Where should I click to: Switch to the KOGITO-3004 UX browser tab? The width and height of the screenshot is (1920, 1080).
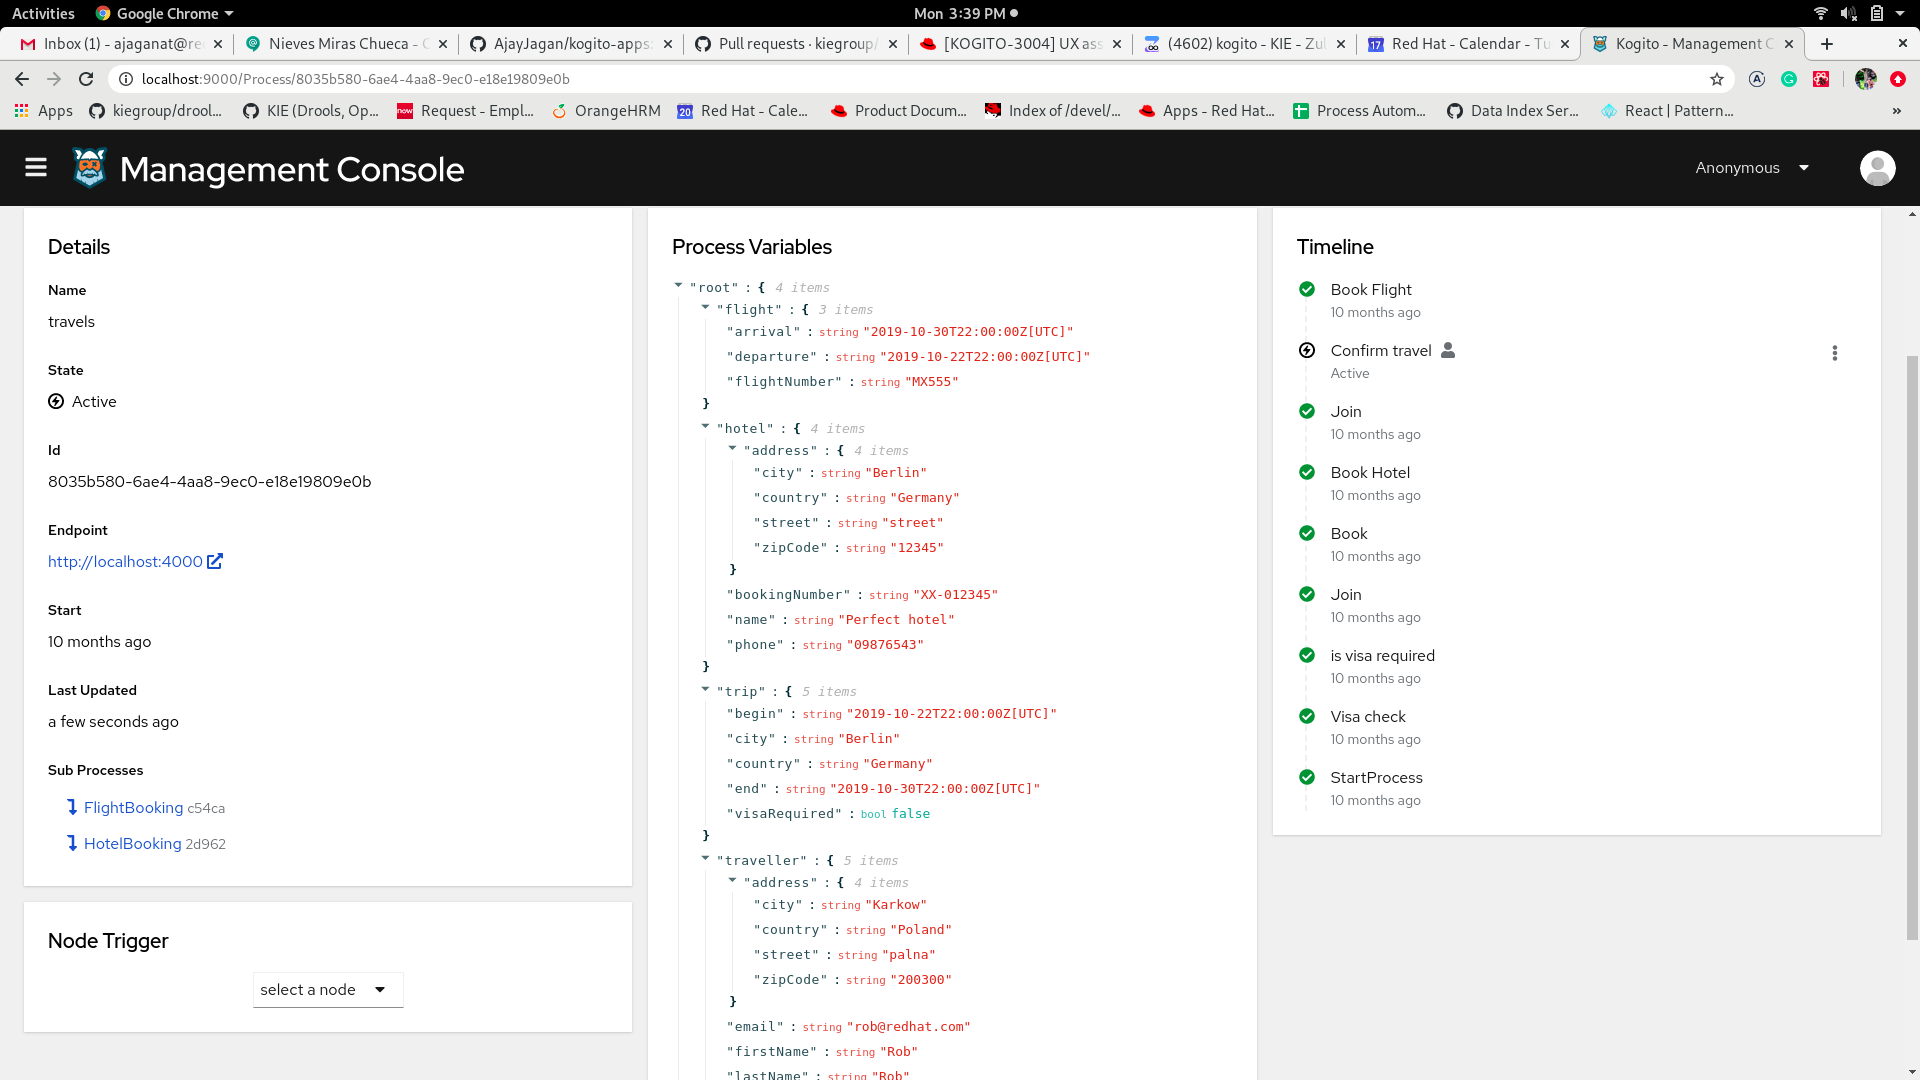click(1020, 44)
